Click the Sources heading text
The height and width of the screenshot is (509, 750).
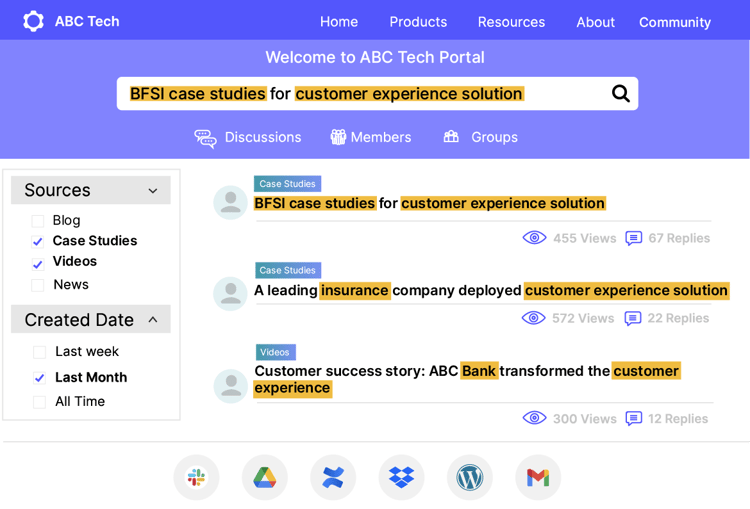coord(57,190)
